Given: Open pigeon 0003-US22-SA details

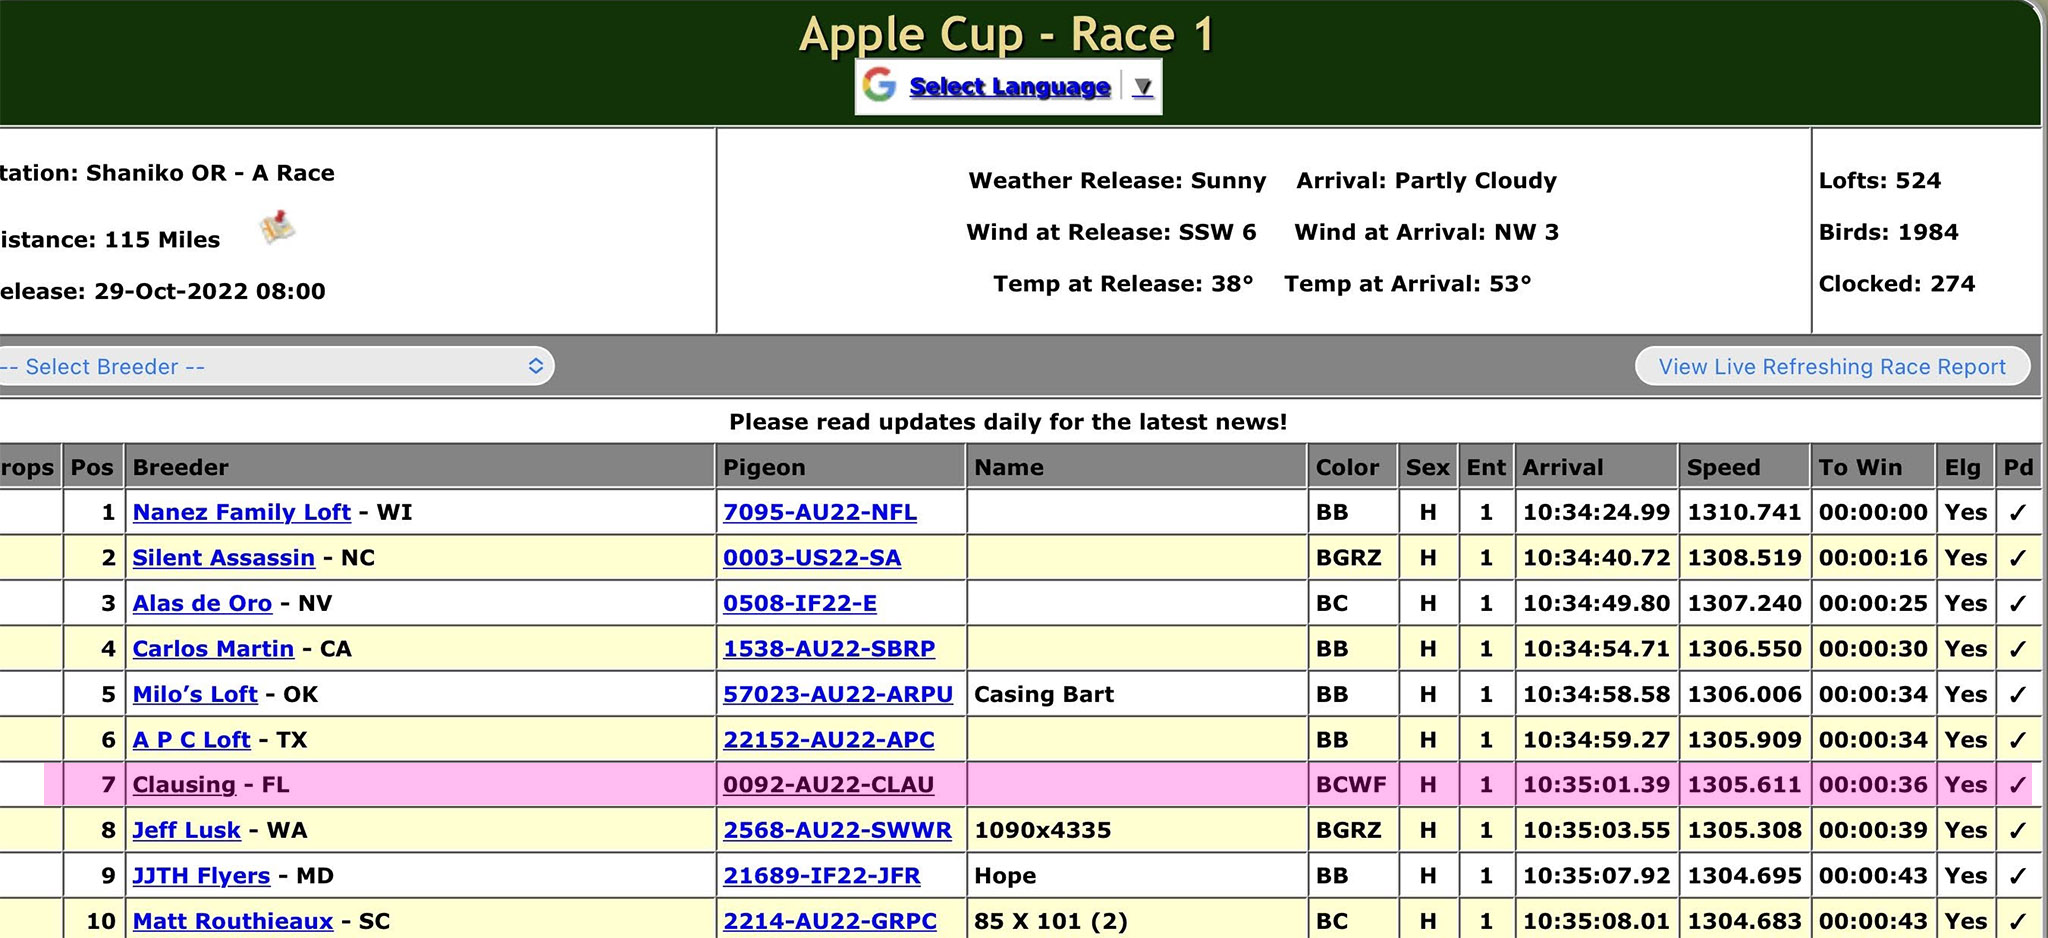Looking at the screenshot, I should point(811,558).
